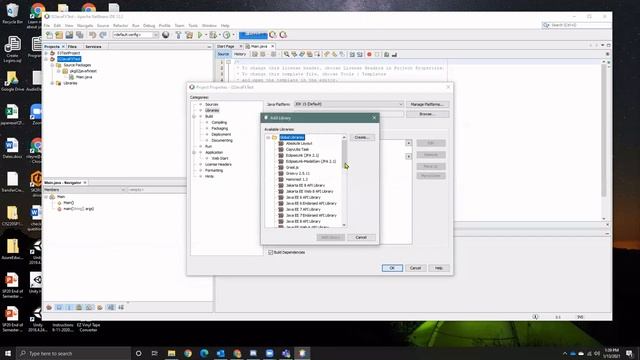Click the Manage Platforms... button

tap(427, 104)
